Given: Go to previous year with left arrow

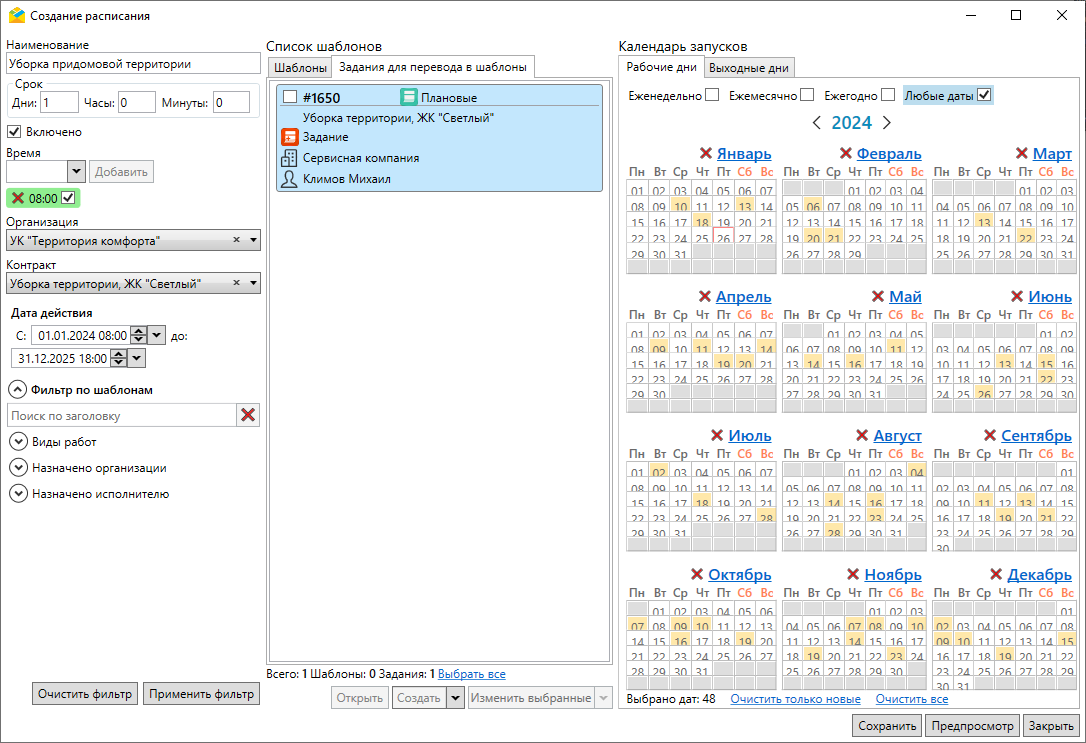Looking at the screenshot, I should click(816, 123).
